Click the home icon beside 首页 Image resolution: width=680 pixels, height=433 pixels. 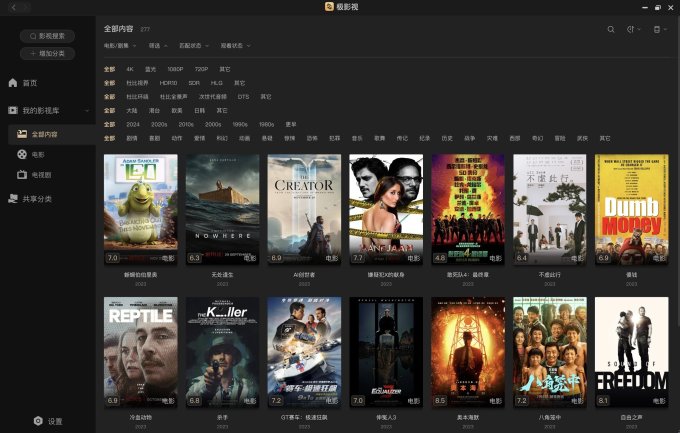click(13, 83)
